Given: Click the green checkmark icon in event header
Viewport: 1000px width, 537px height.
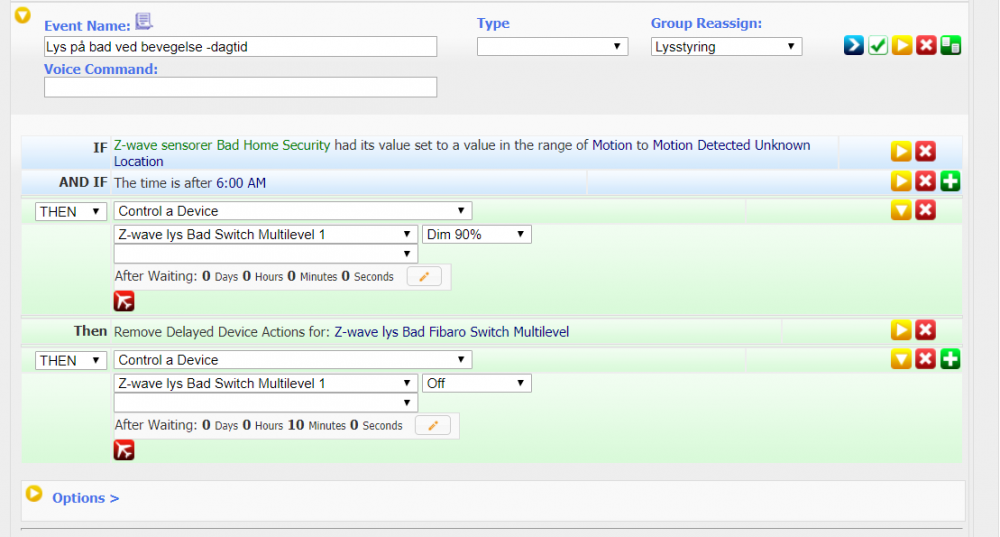Looking at the screenshot, I should click(x=877, y=46).
